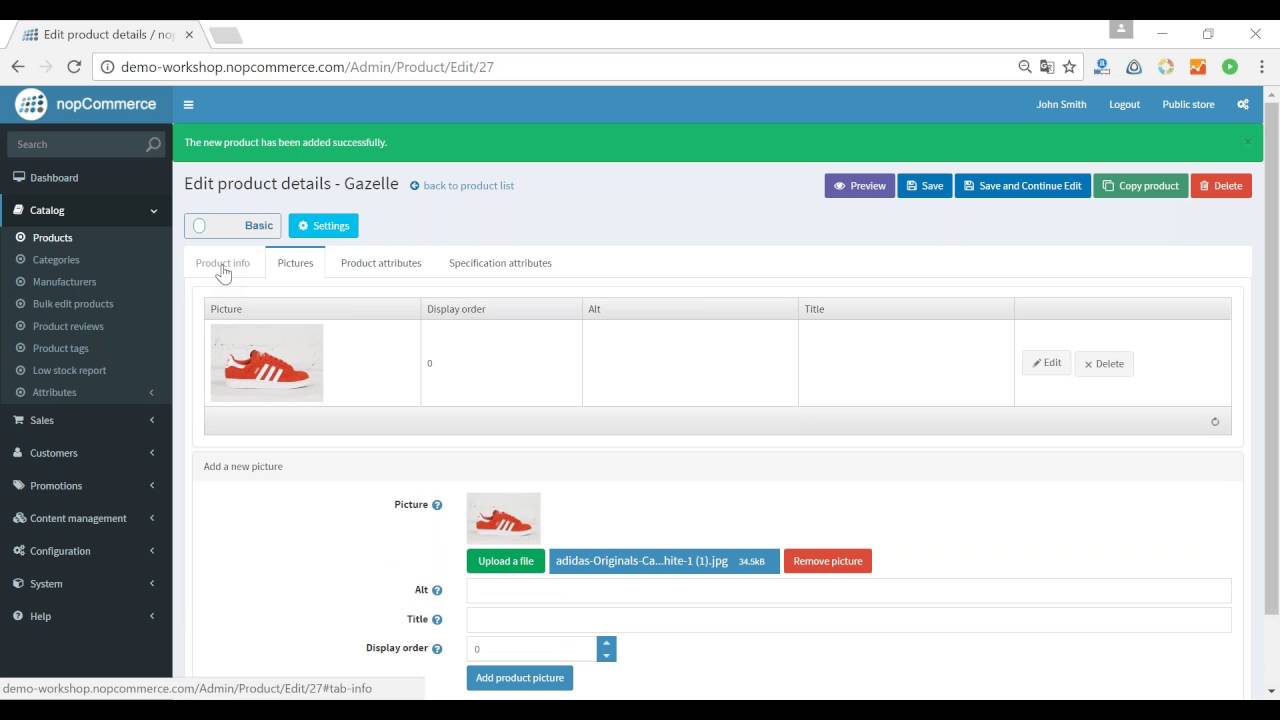The width and height of the screenshot is (1280, 720).
Task: Switch to the Product info tab
Action: [223, 263]
